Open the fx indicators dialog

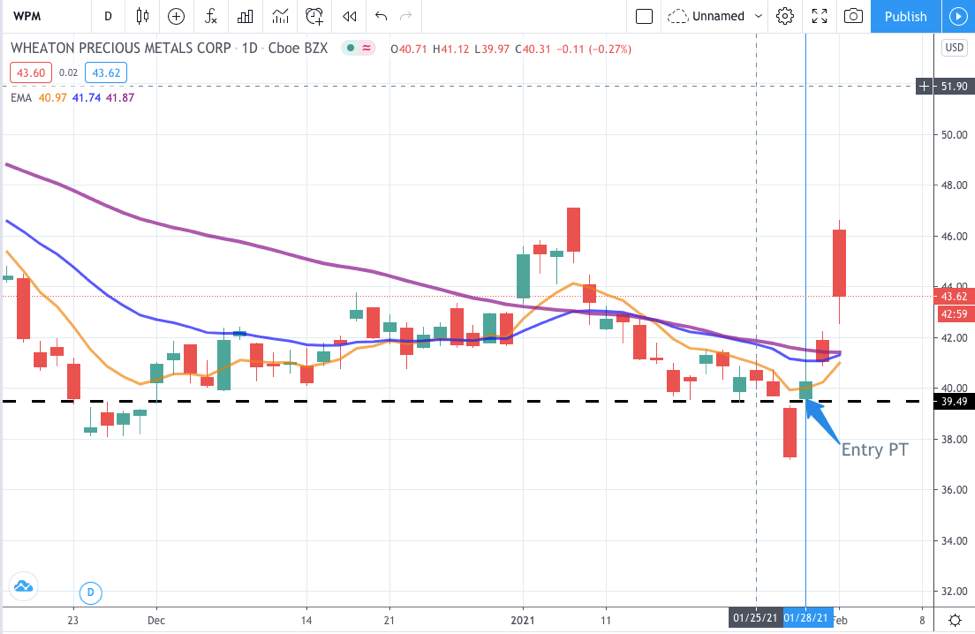click(211, 16)
